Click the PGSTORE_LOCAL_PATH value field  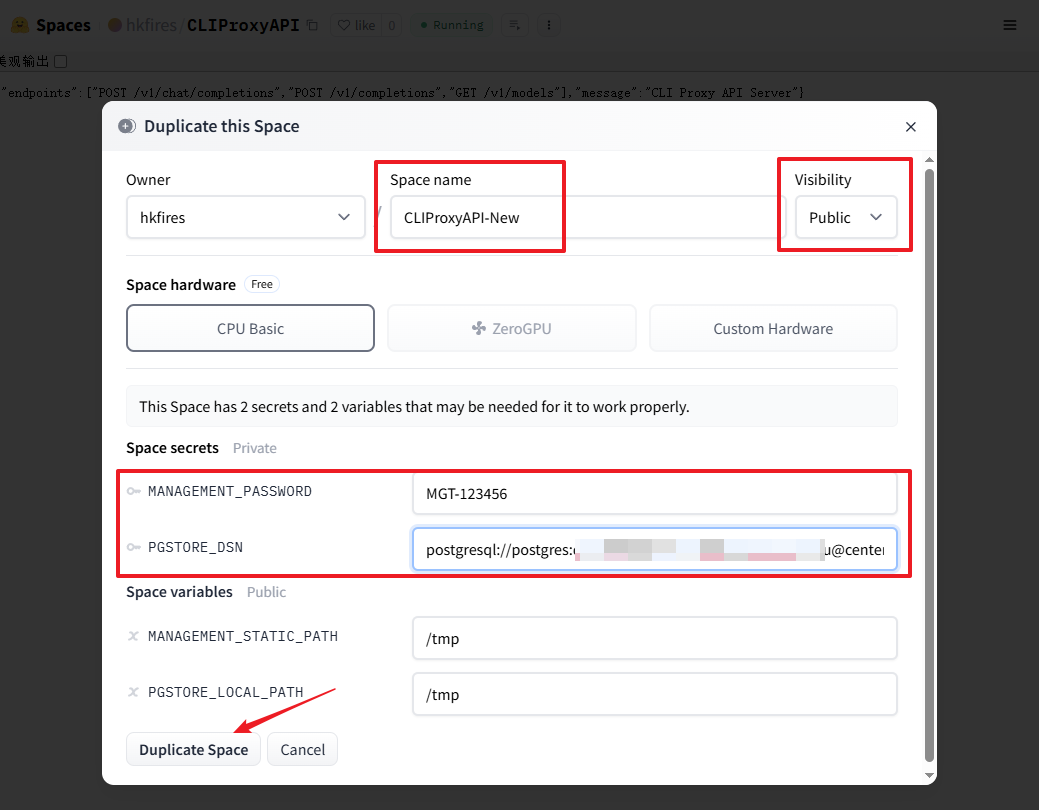pos(654,694)
